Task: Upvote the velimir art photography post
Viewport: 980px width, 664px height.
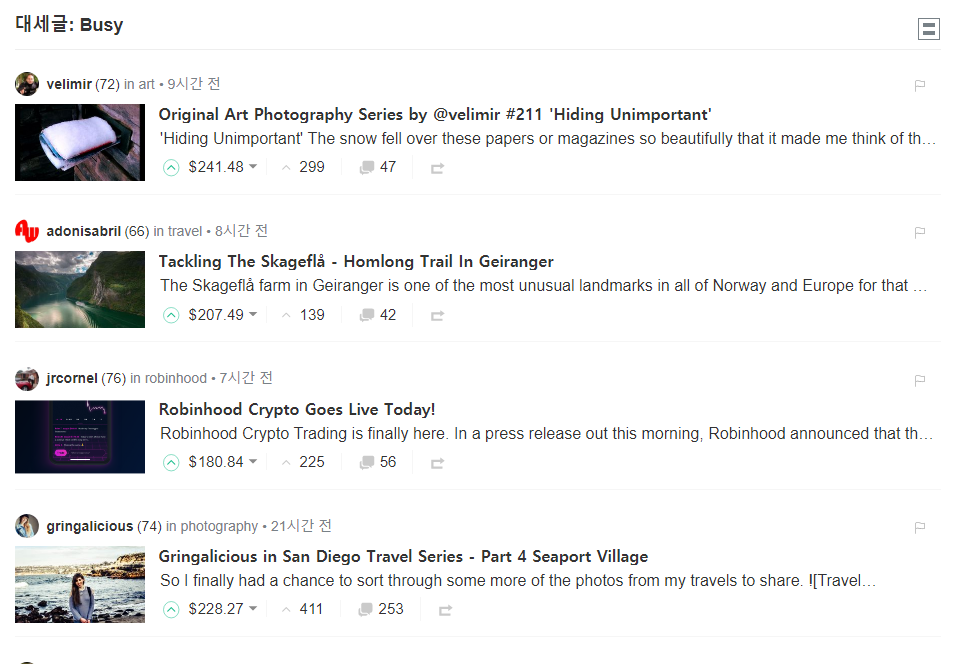Action: click(x=171, y=168)
